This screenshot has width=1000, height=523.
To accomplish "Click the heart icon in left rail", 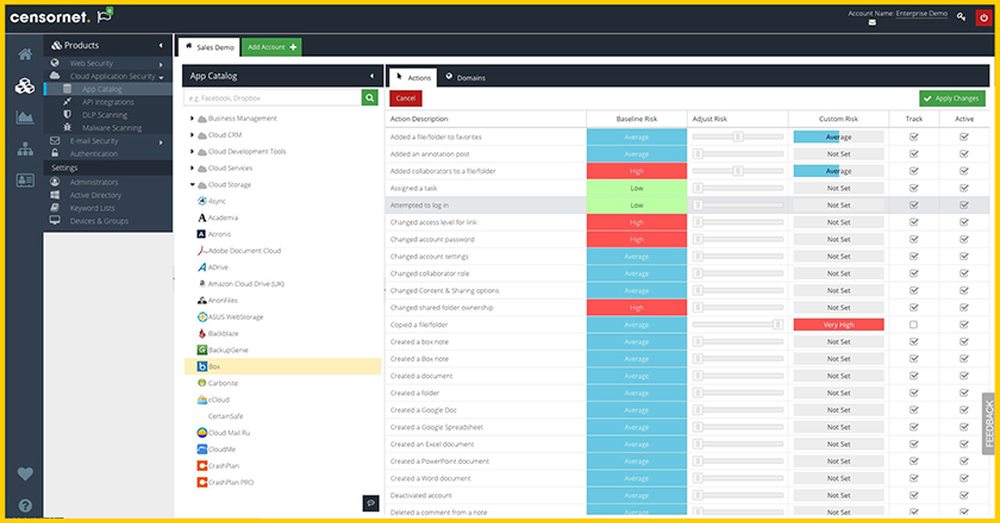I will [x=25, y=474].
